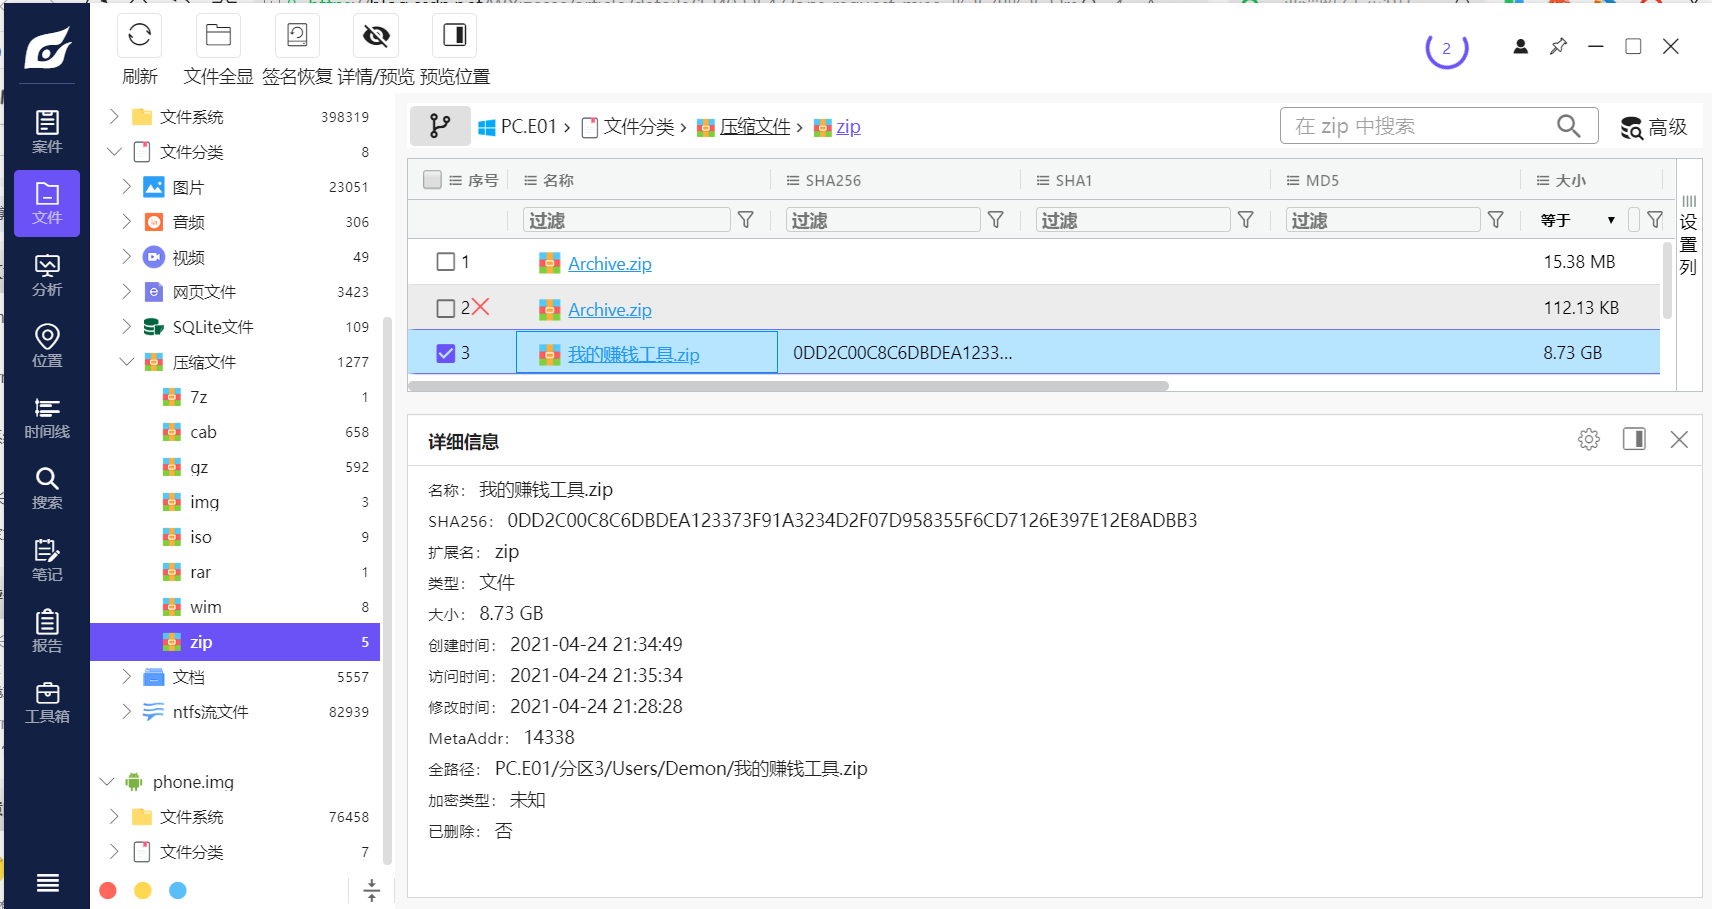Open the 序号 column header menu
Viewport: 1712px width, 909px height.
(x=456, y=181)
